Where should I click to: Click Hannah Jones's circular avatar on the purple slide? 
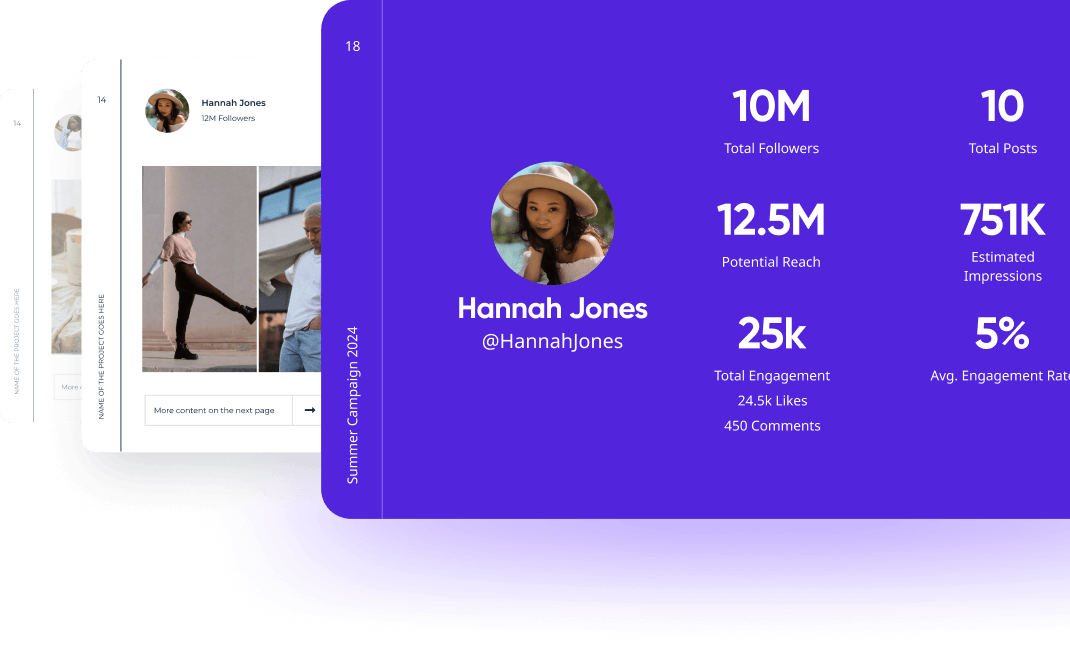[x=552, y=223]
